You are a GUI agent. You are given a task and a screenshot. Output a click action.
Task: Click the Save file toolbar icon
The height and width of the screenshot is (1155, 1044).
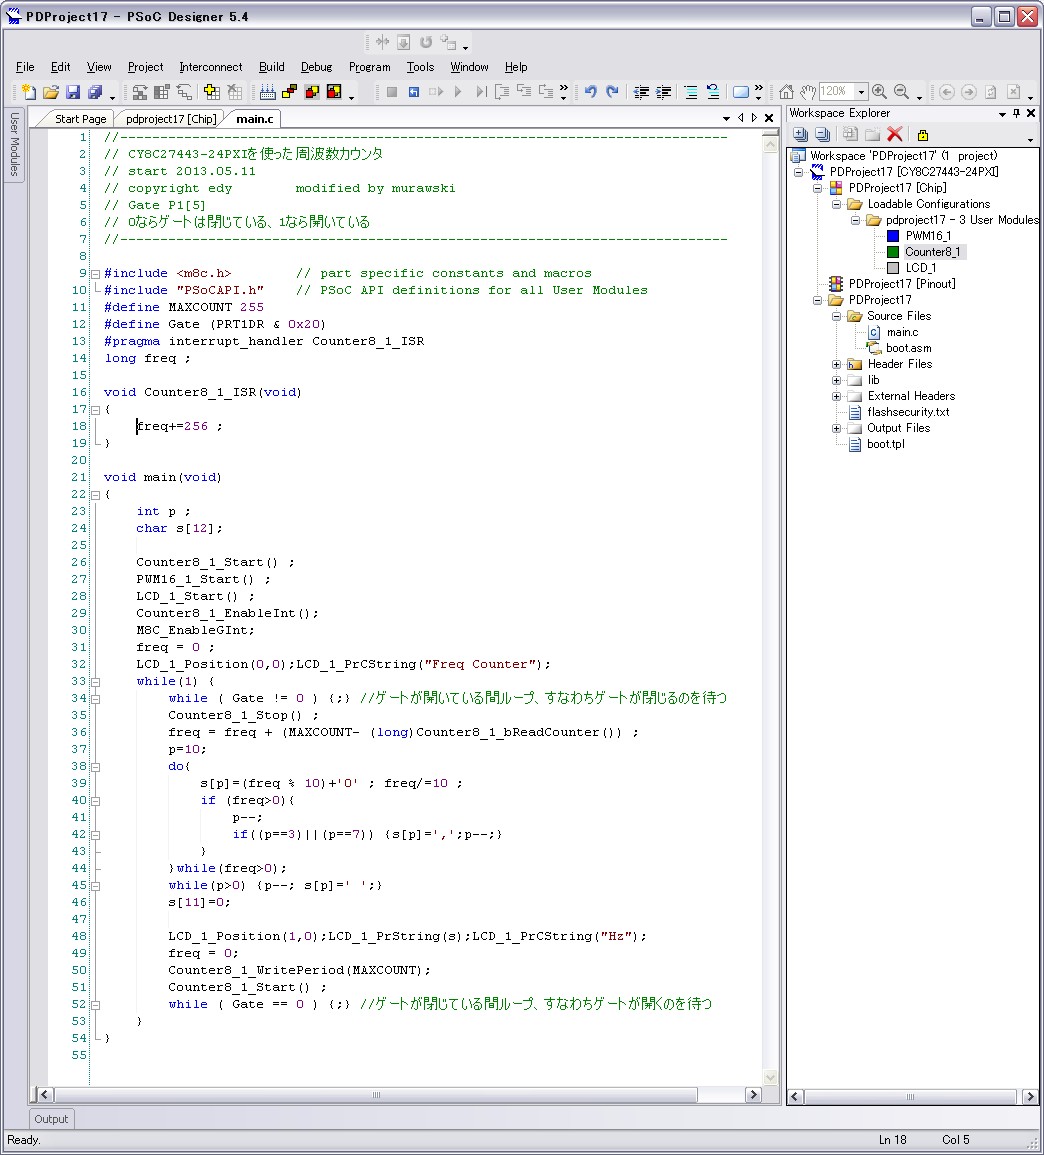tap(73, 92)
